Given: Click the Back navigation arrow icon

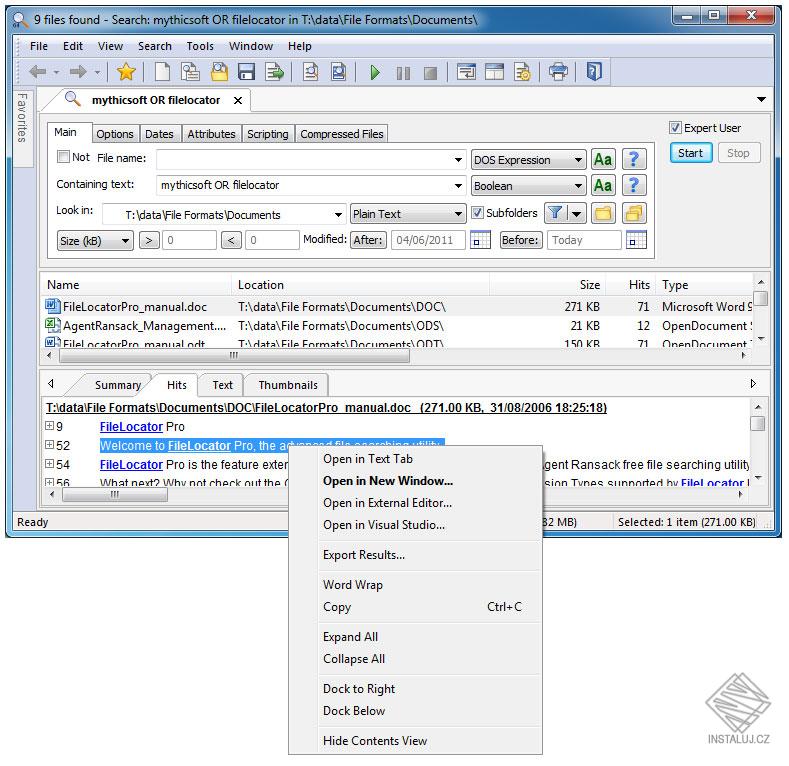Looking at the screenshot, I should pos(38,72).
